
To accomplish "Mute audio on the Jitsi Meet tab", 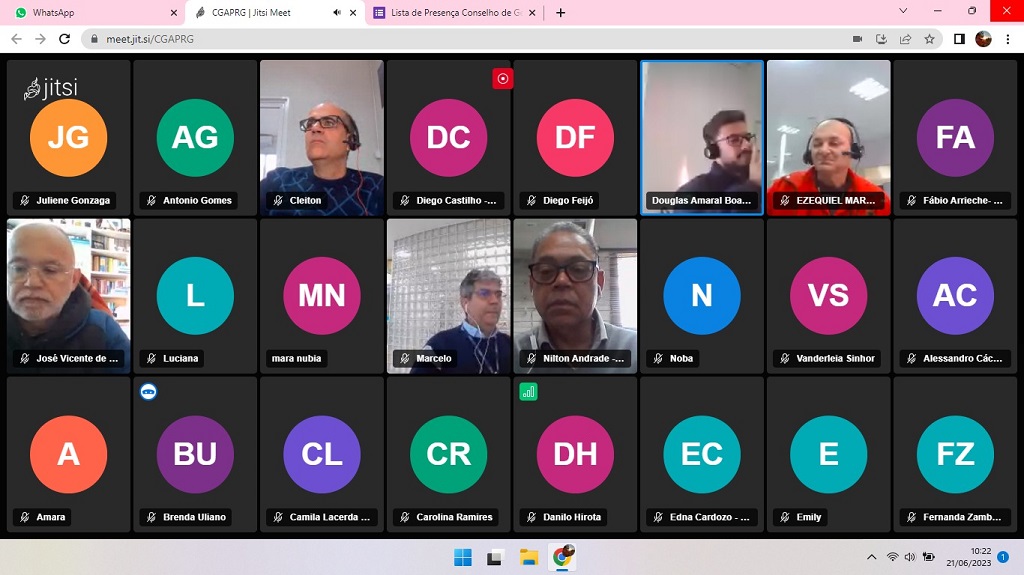I will pyautogui.click(x=337, y=12).
